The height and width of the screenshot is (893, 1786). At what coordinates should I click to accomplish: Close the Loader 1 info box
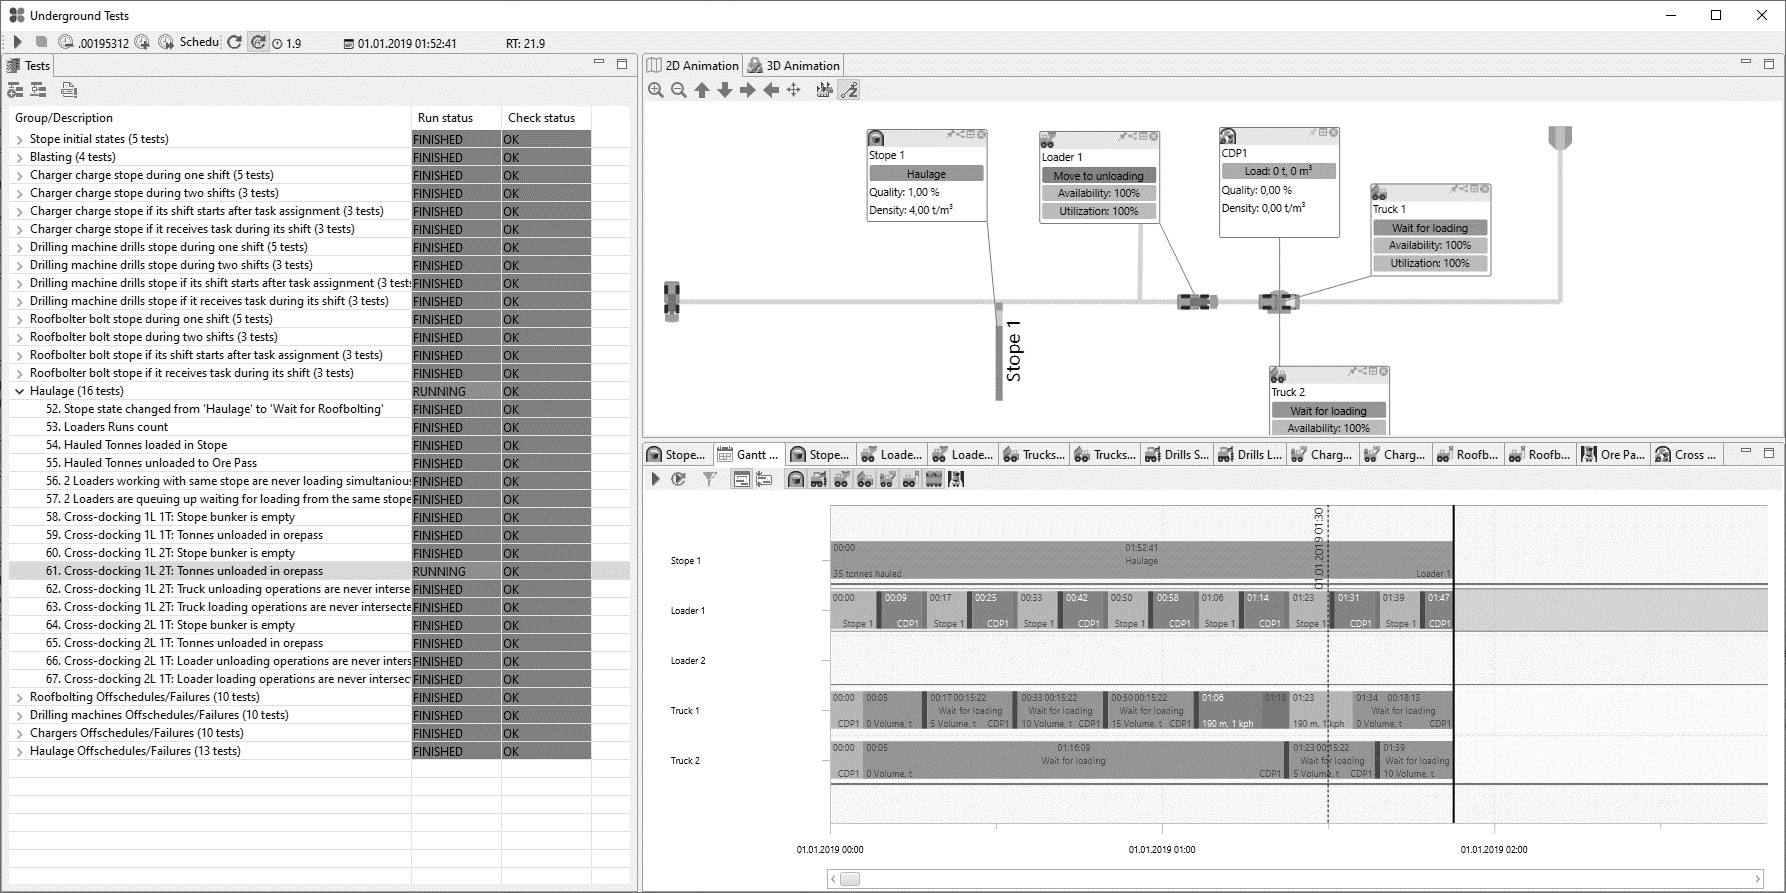pos(1154,137)
